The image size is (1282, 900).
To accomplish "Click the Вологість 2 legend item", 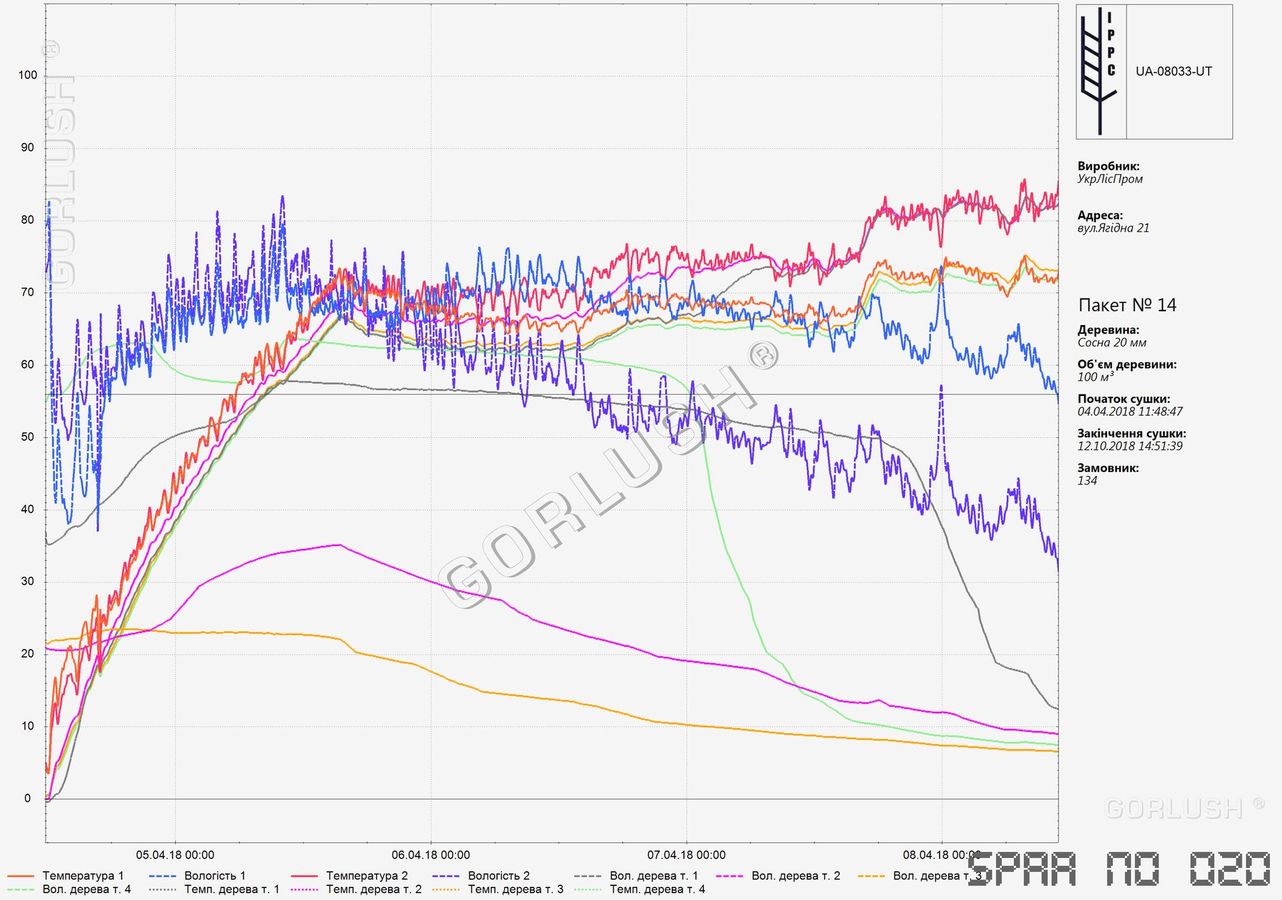I will pyautogui.click(x=499, y=876).
